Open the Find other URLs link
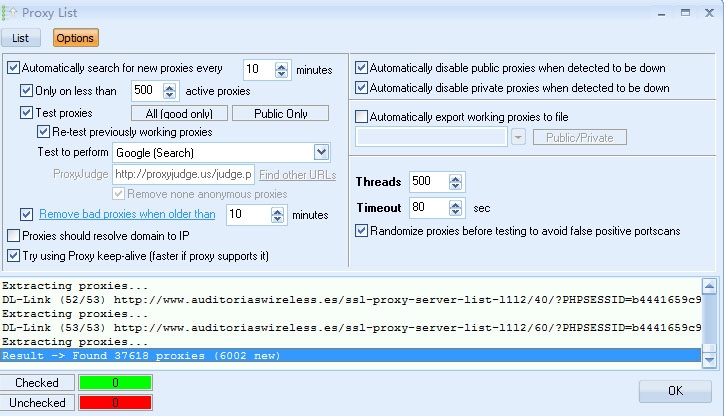This screenshot has width=724, height=416. pos(297,175)
